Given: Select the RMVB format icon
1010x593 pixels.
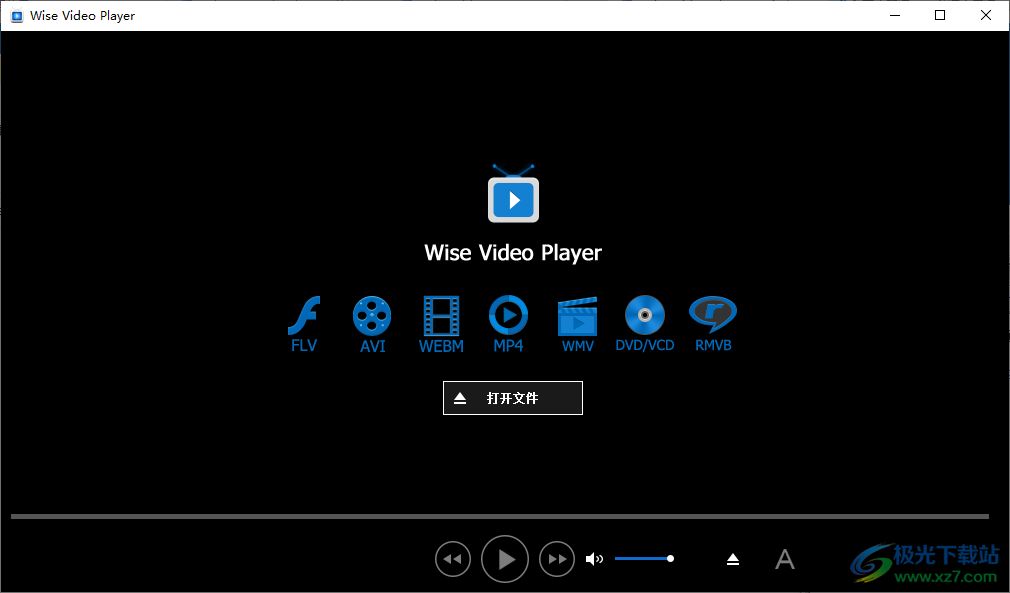Looking at the screenshot, I should tap(713, 318).
